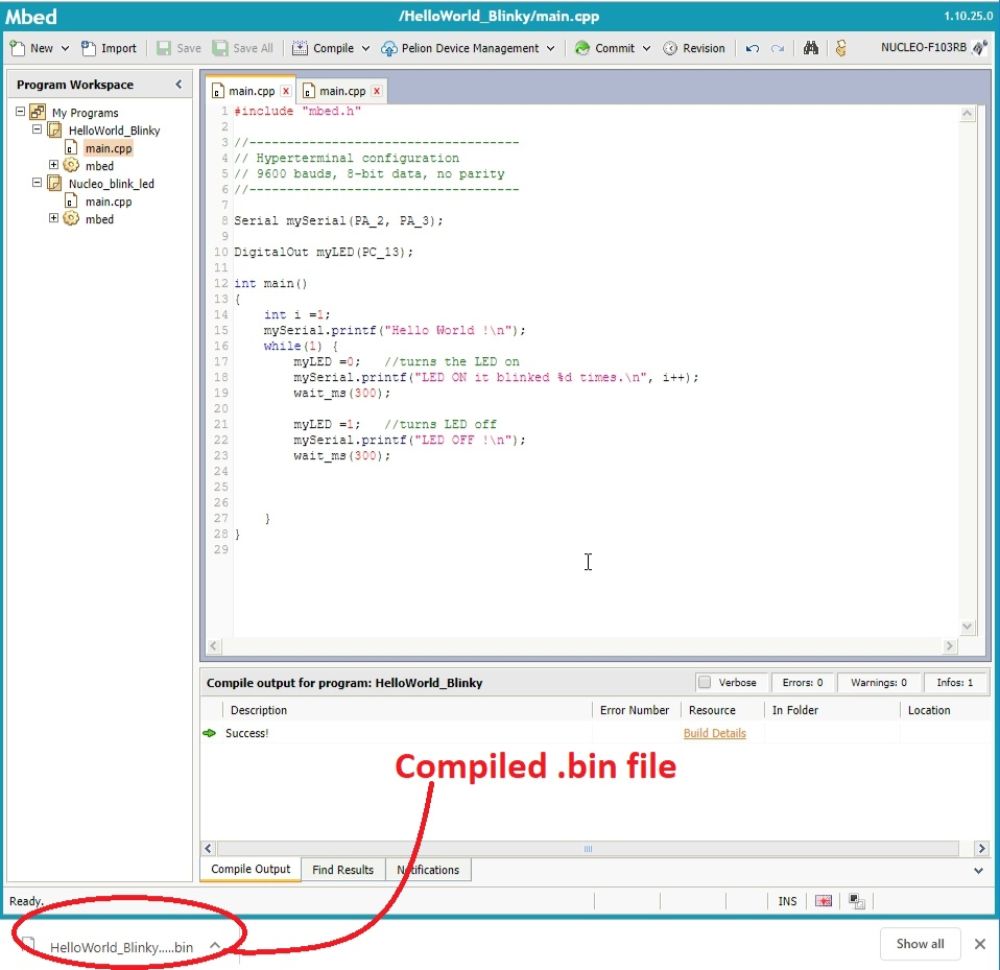Image resolution: width=1000 pixels, height=970 pixels.
Task: Open the Notifications tab
Action: [428, 870]
